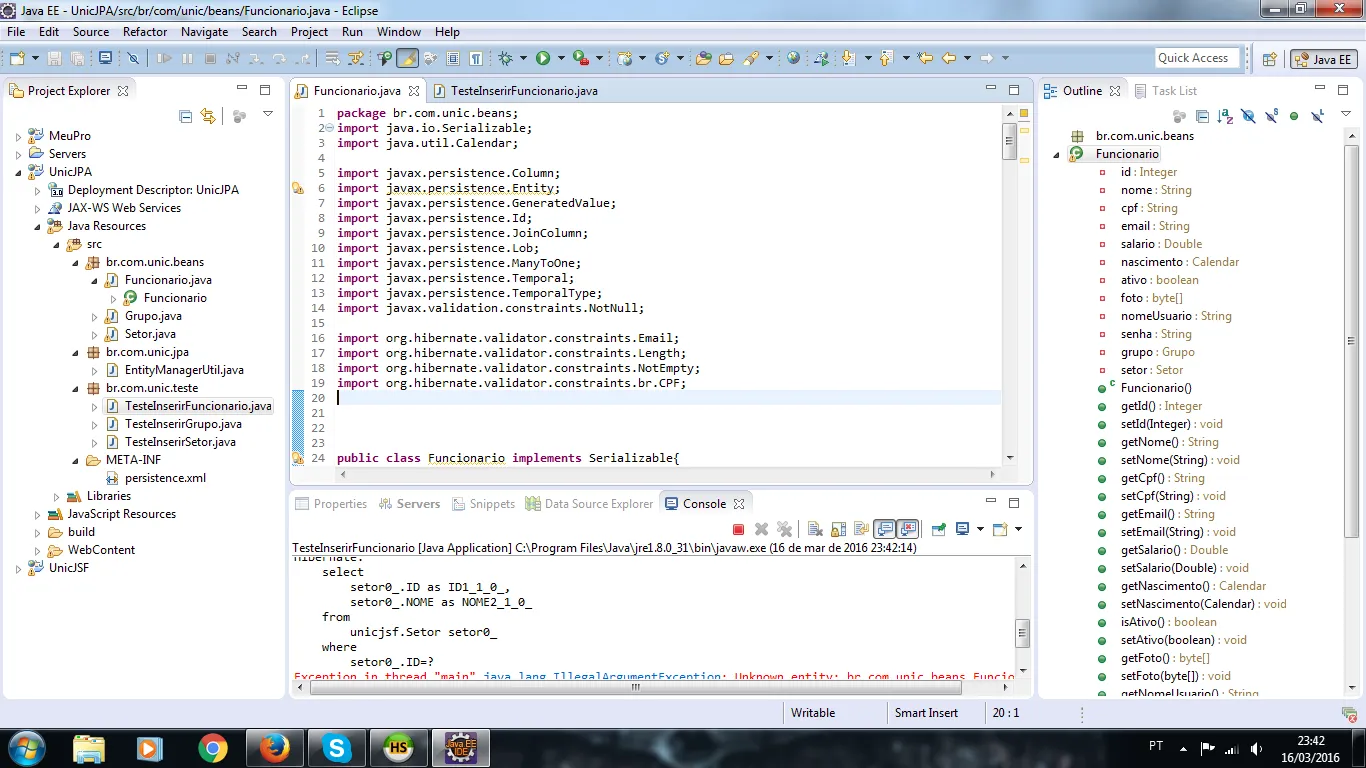
Task: Toggle Hide Fields in Outline toolbar
Action: tap(1248, 116)
